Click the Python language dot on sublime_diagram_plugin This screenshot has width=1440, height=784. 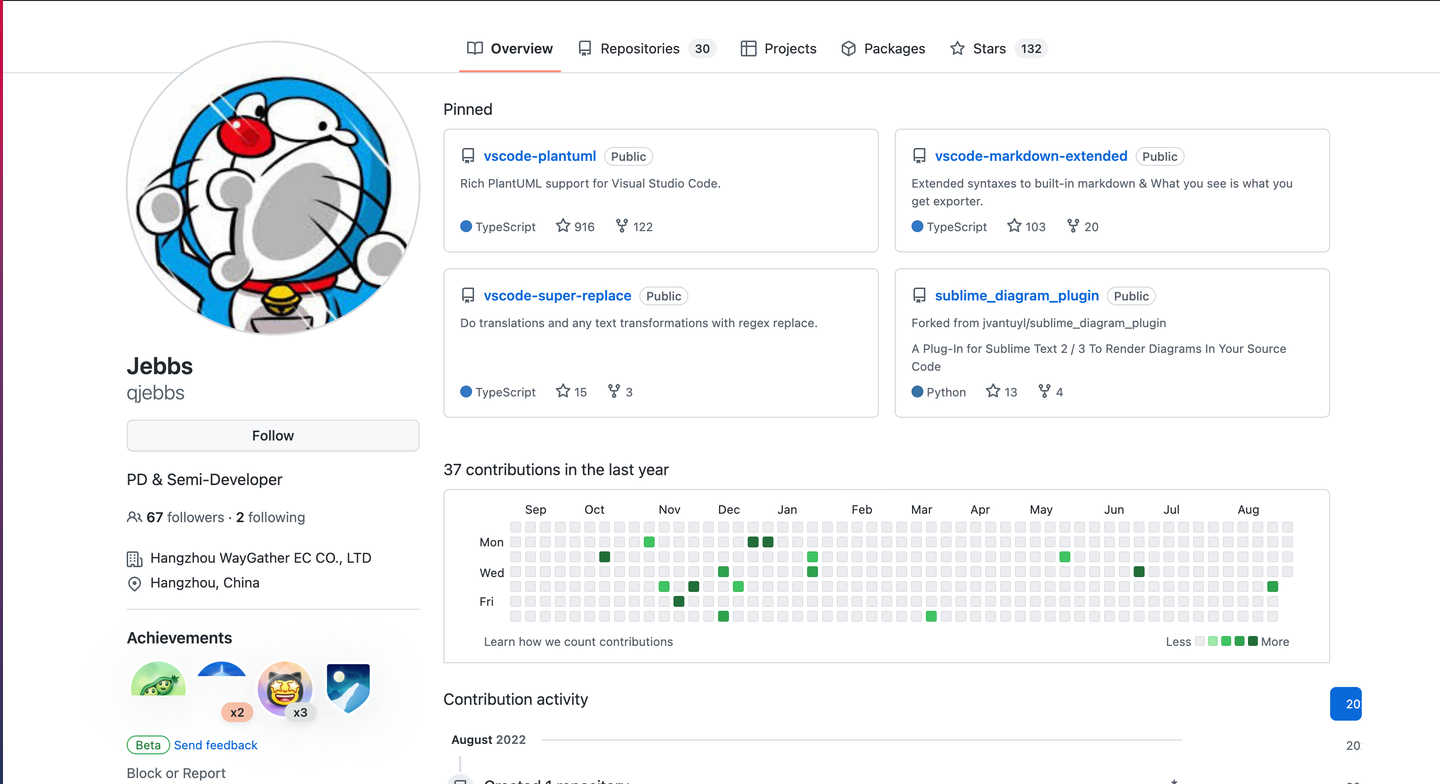tap(917, 392)
